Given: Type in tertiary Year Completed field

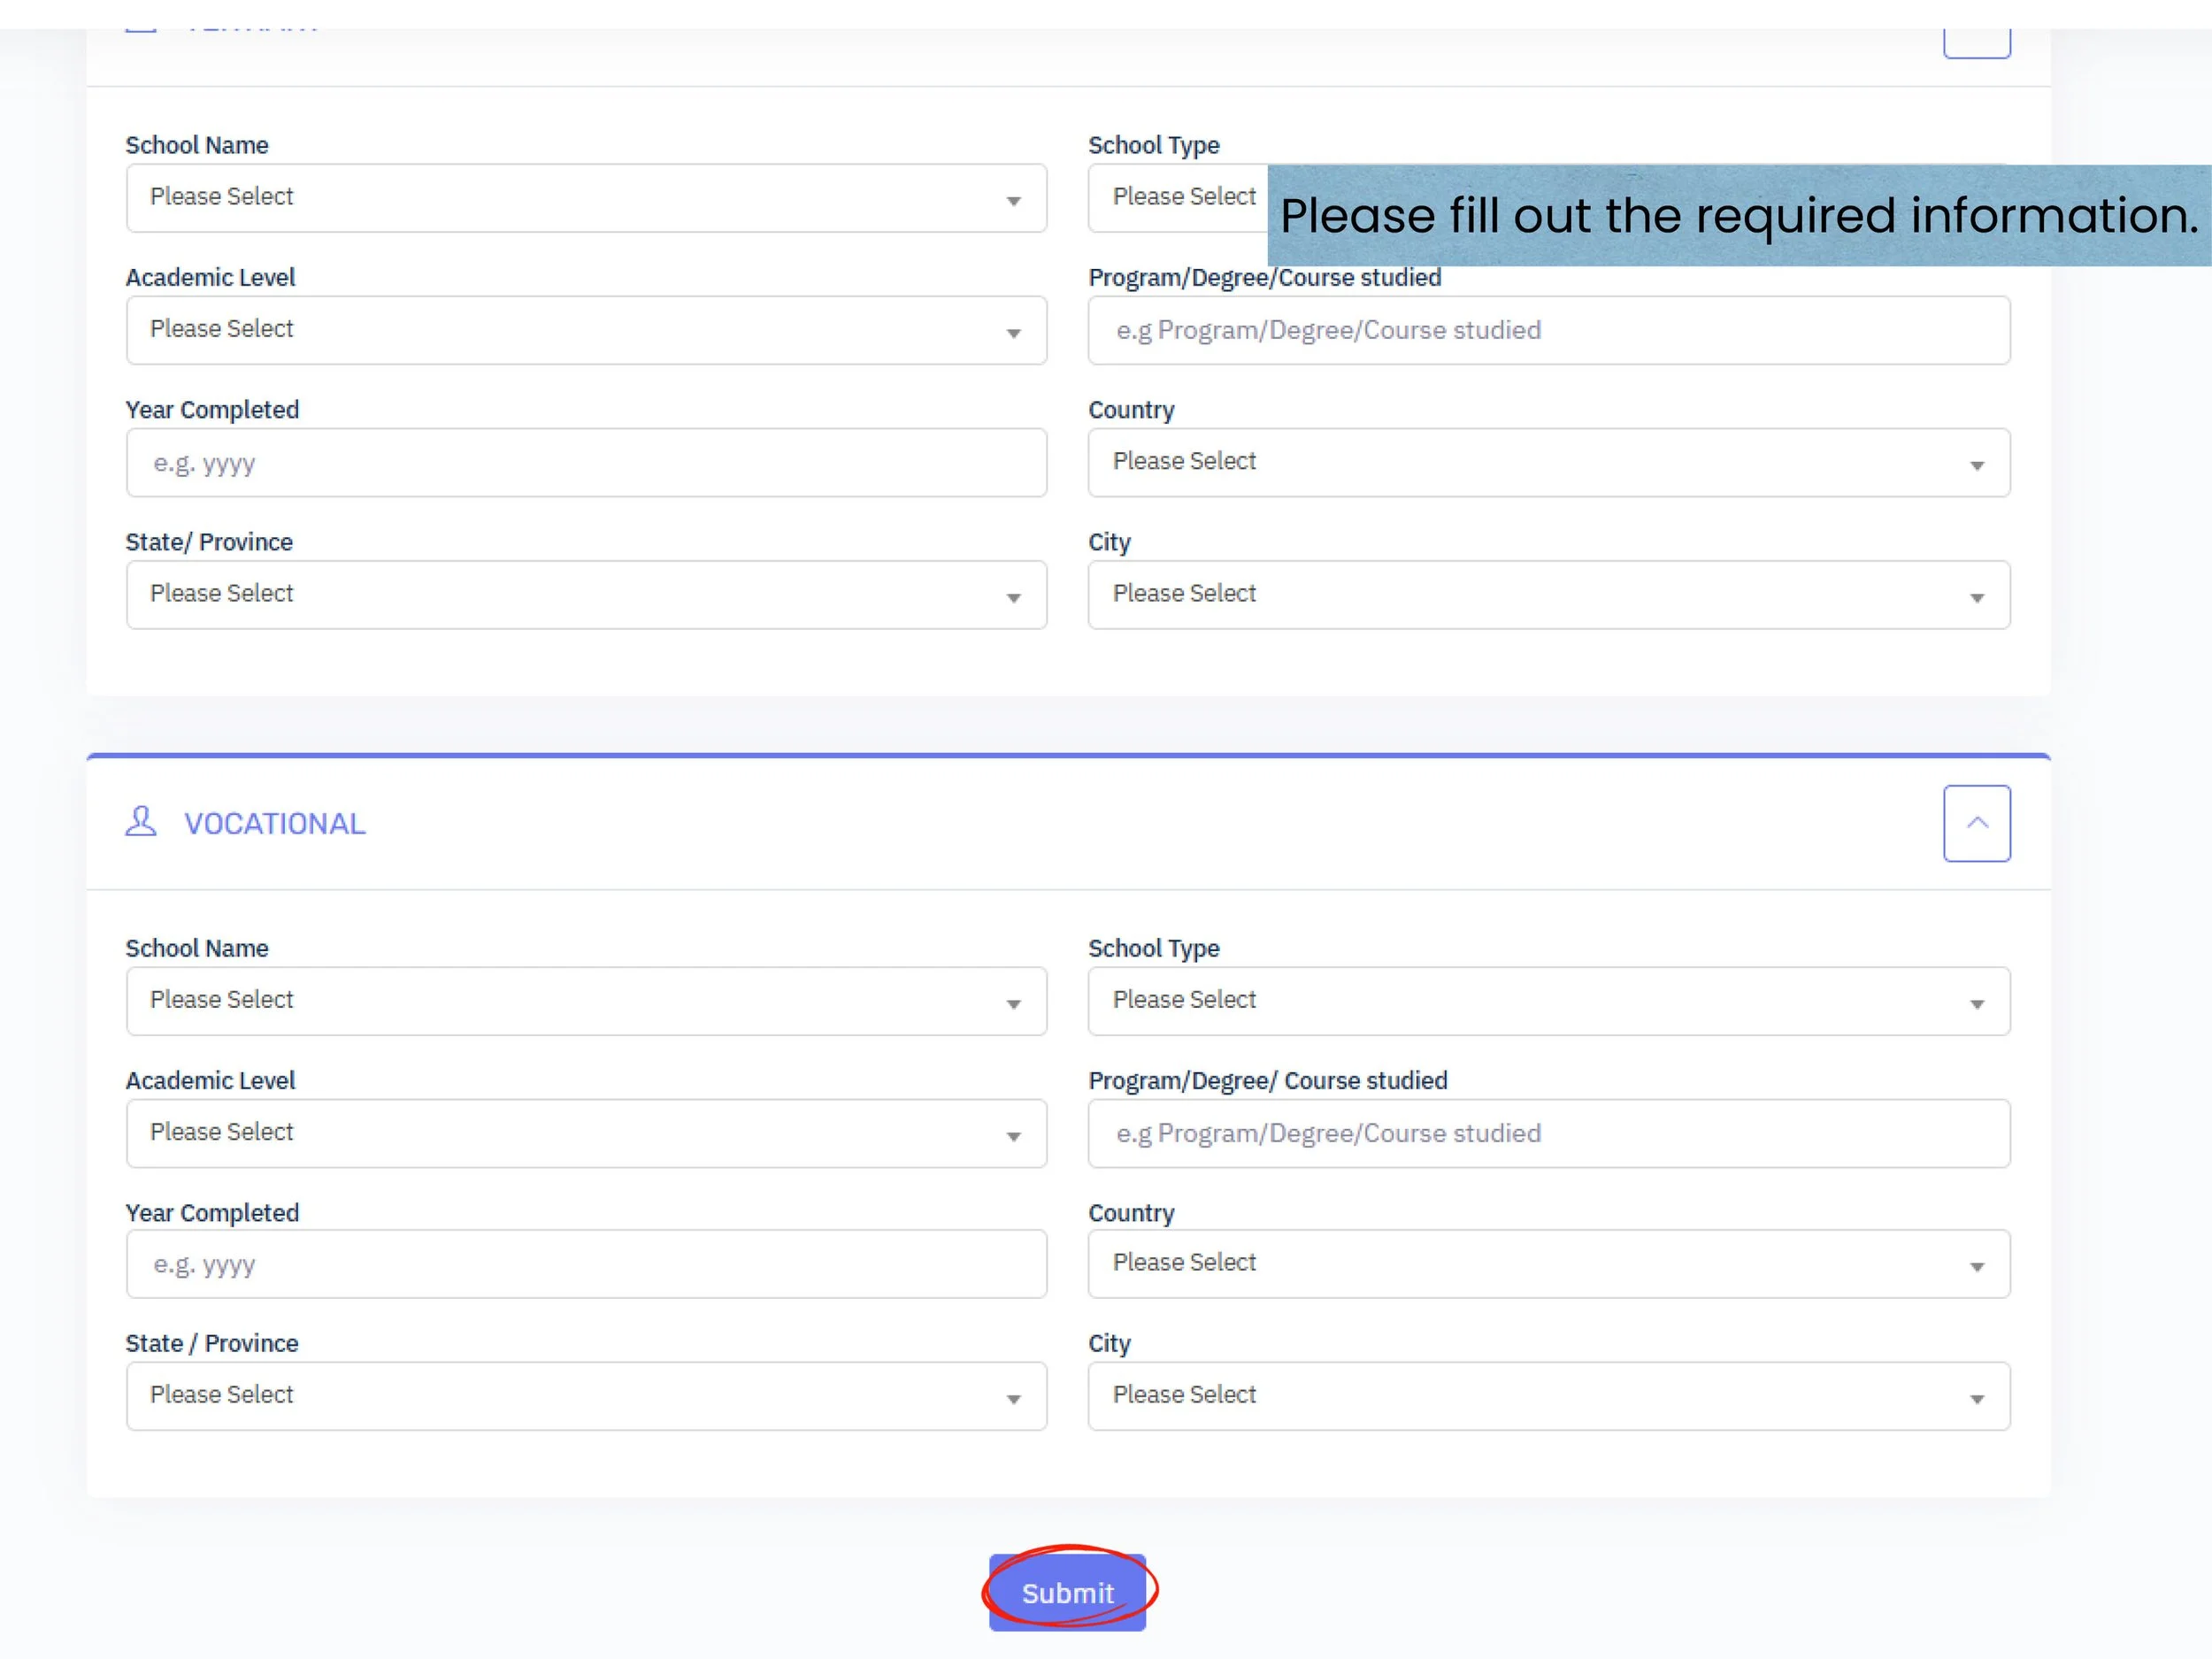Looking at the screenshot, I should 586,463.
